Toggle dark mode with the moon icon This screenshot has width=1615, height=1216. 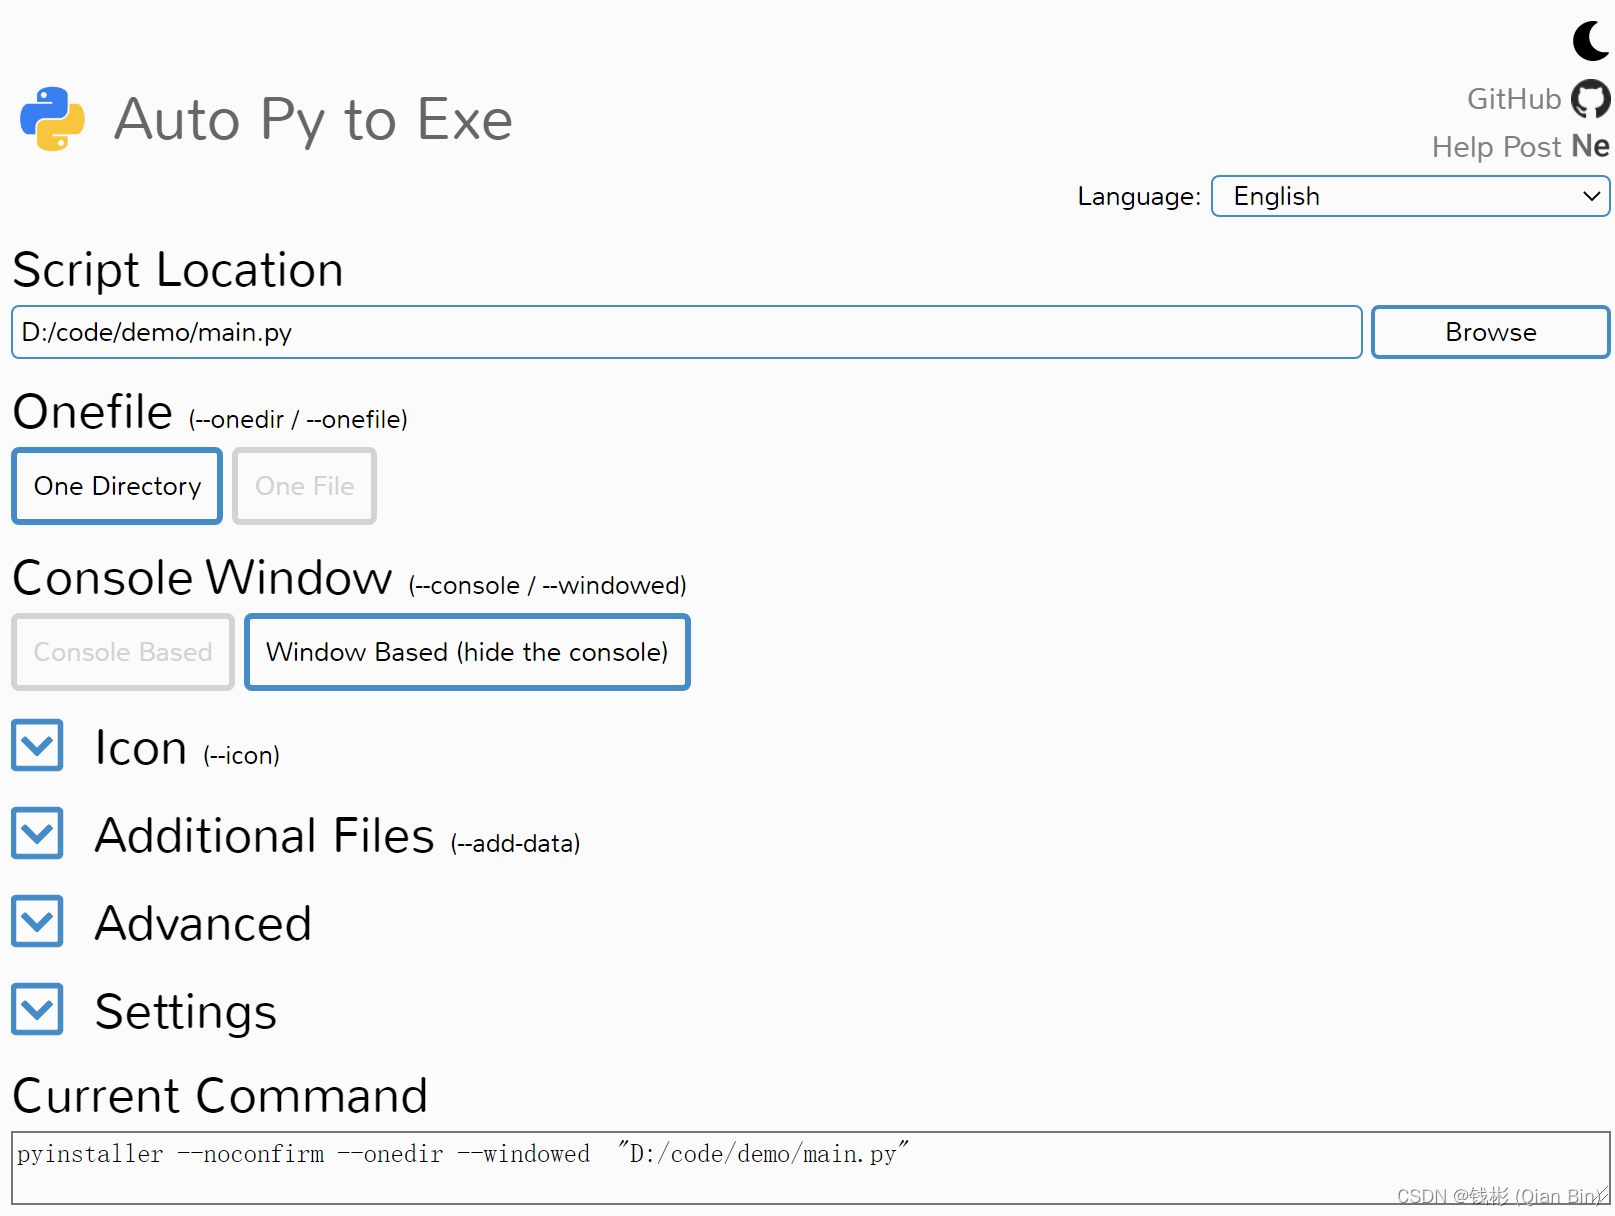click(1589, 41)
